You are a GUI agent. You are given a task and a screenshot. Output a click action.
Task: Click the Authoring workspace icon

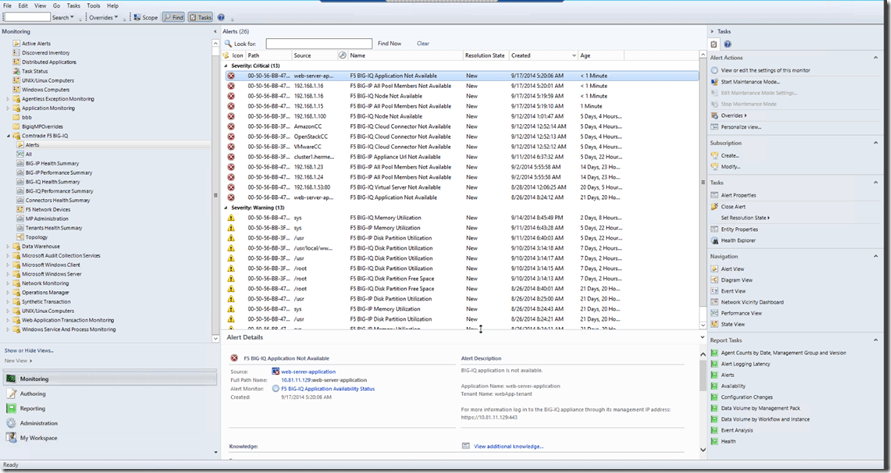click(x=11, y=394)
